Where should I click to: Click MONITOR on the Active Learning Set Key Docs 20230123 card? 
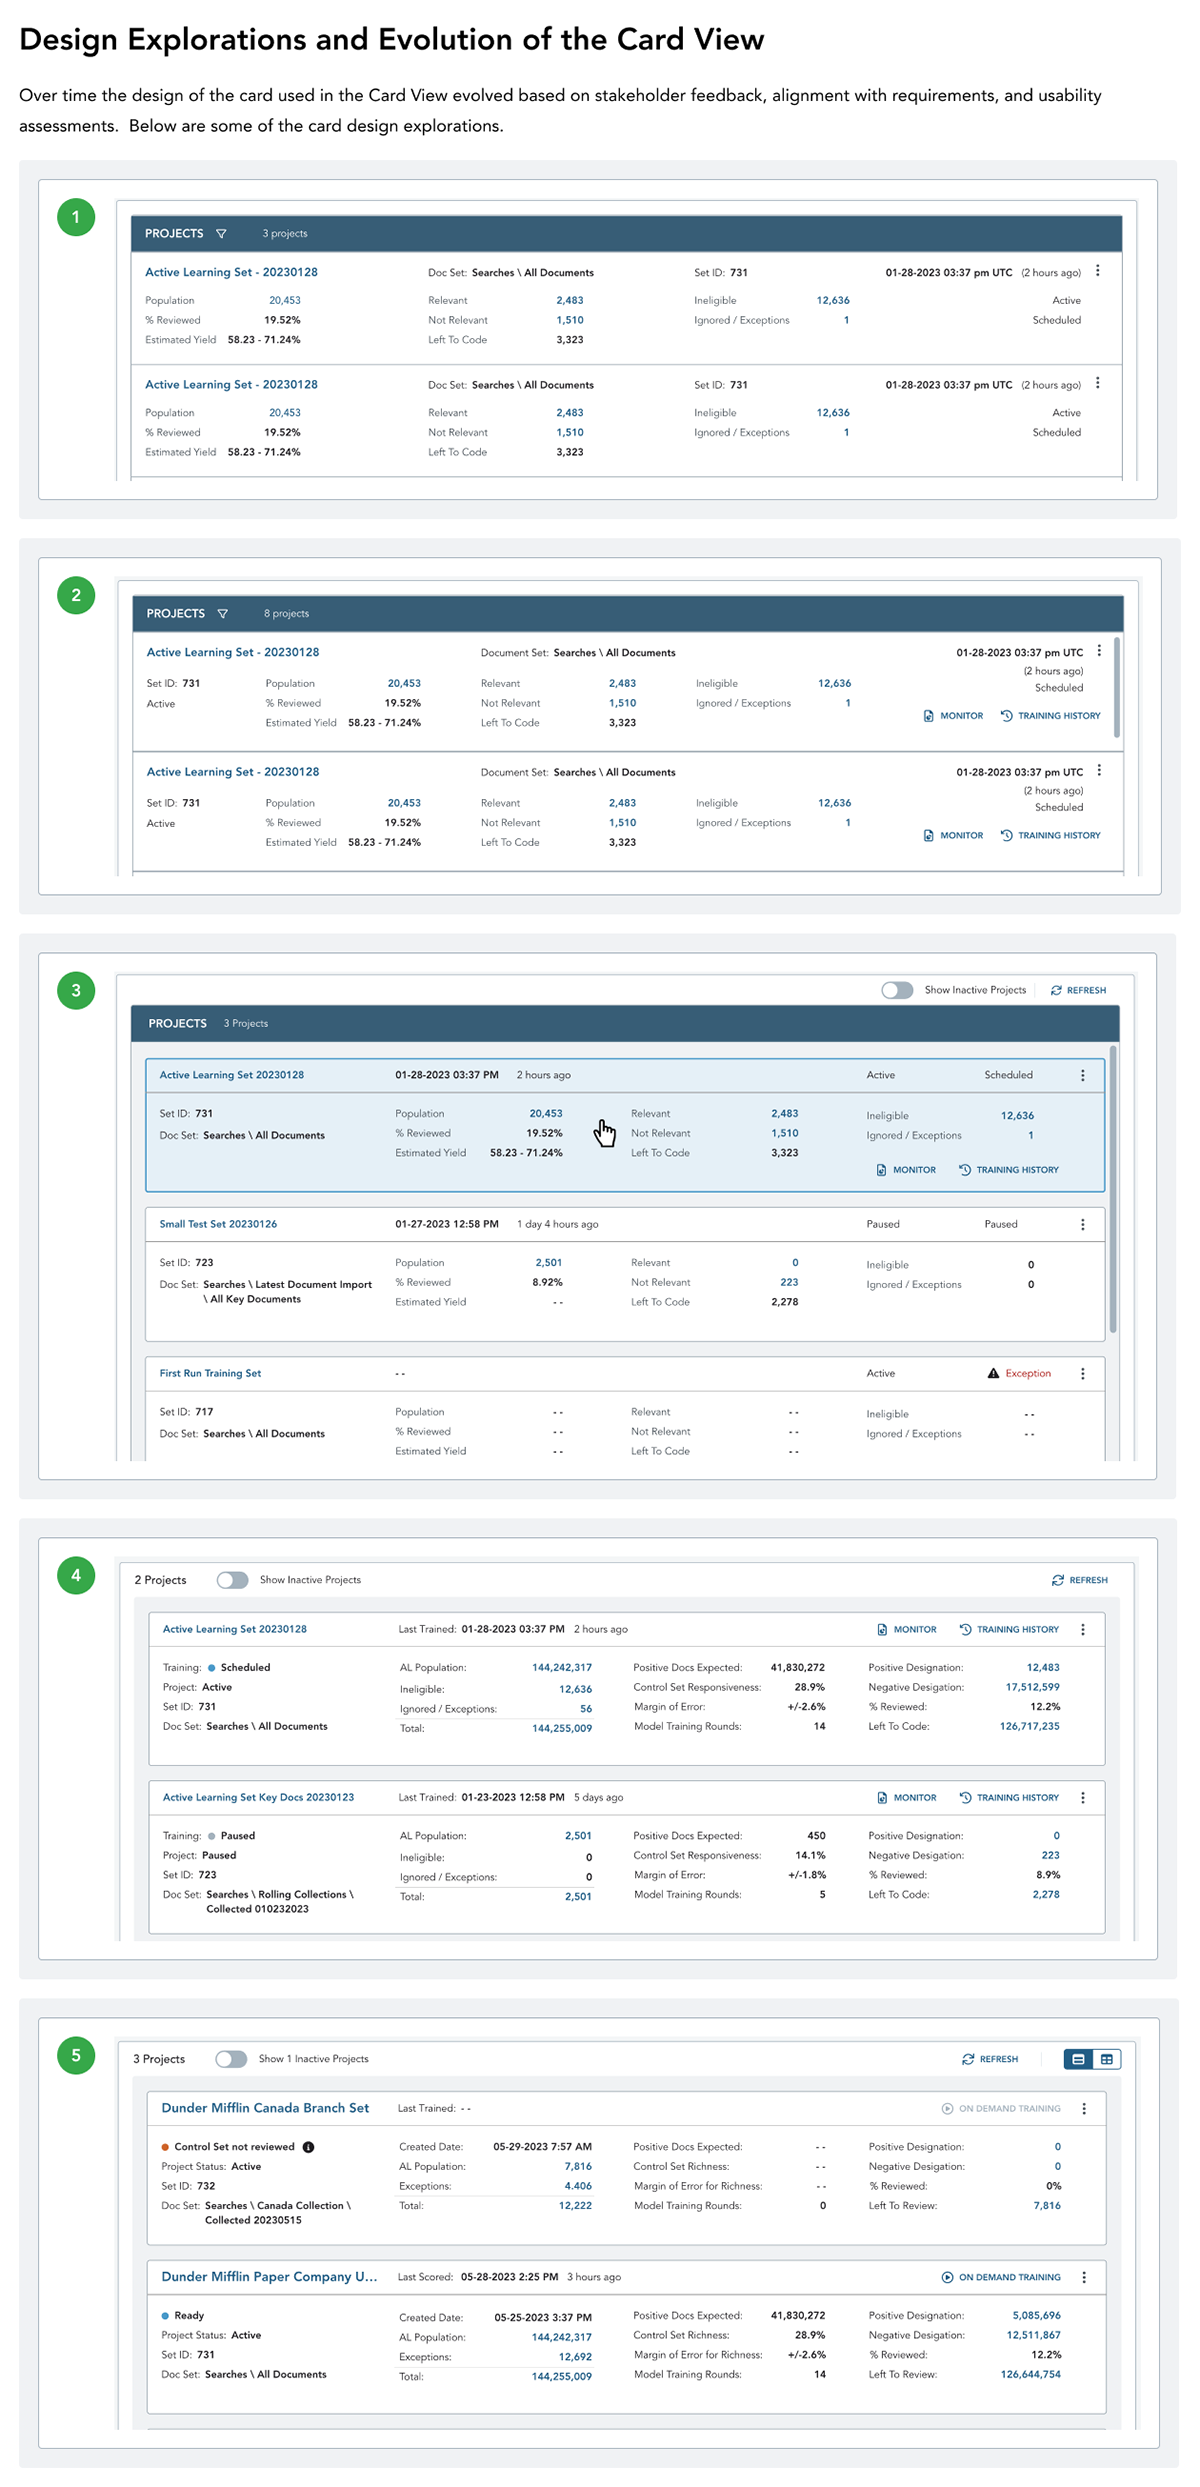point(907,1797)
